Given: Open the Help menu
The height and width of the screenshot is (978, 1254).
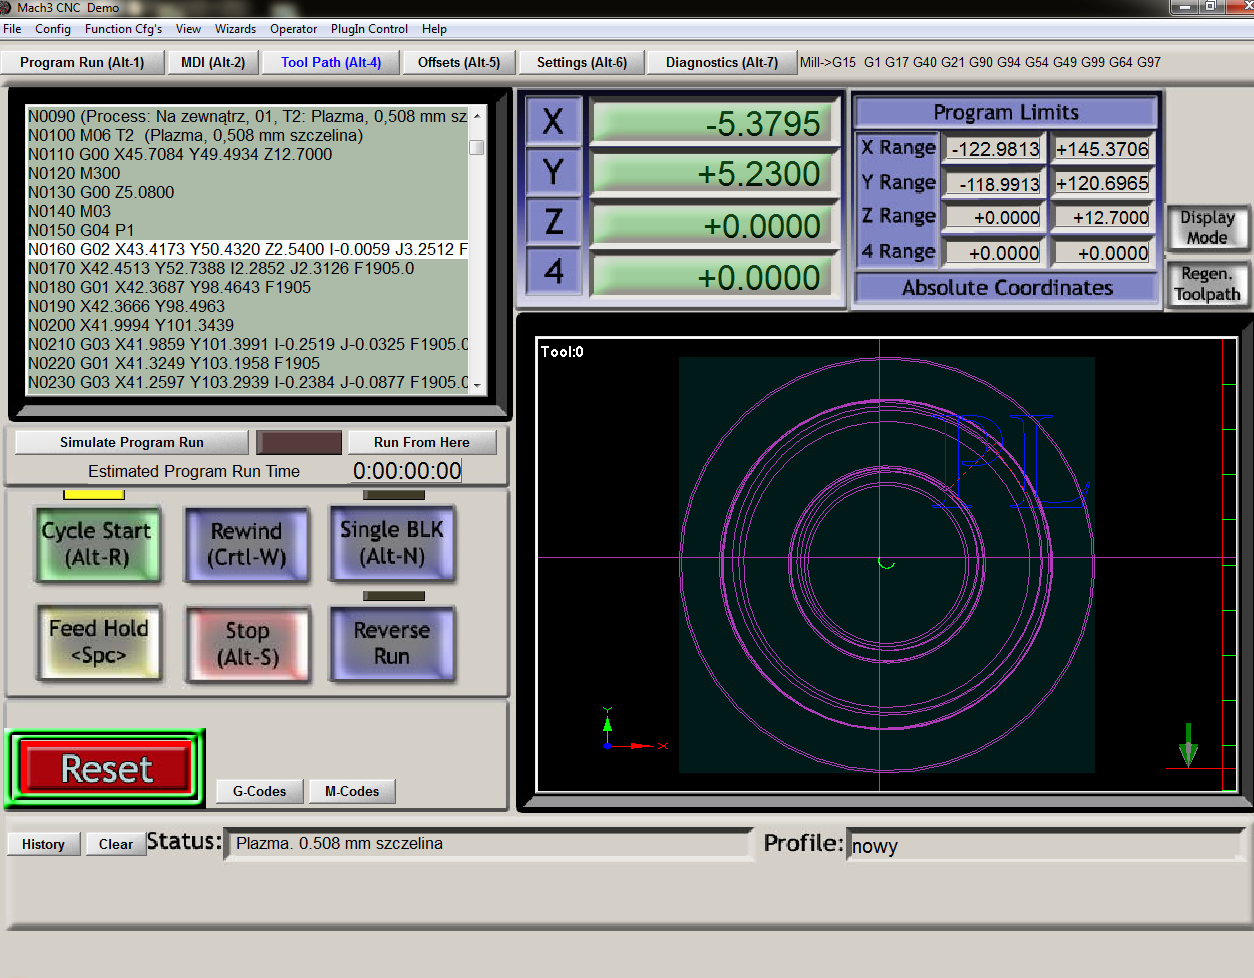Looking at the screenshot, I should [x=434, y=29].
